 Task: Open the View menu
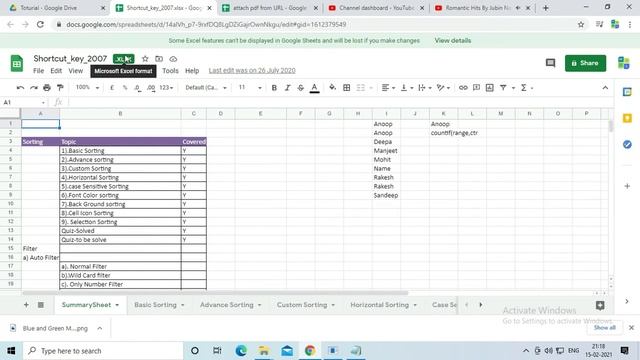pyautogui.click(x=76, y=71)
